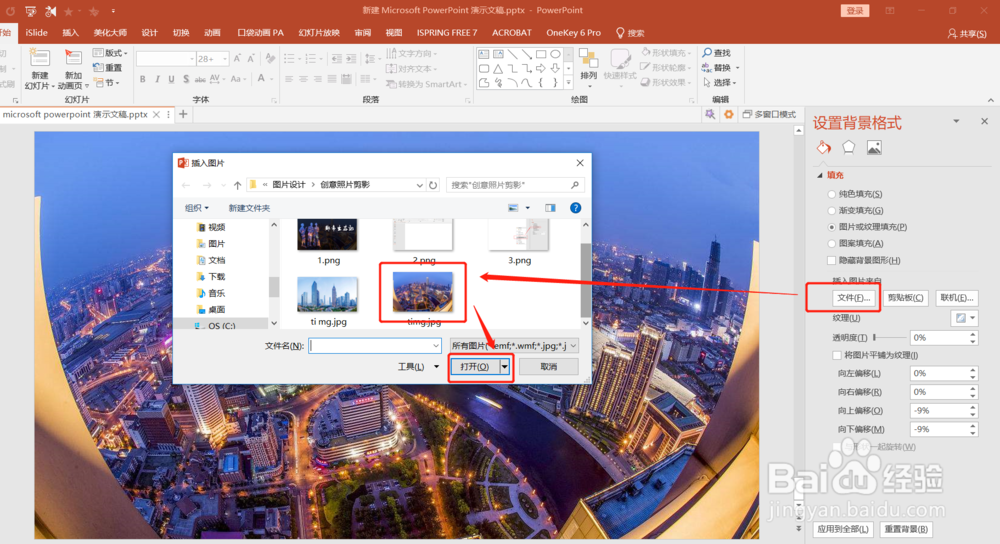
Task: Toggle underline formatting in the ribbon
Action: (x=171, y=79)
